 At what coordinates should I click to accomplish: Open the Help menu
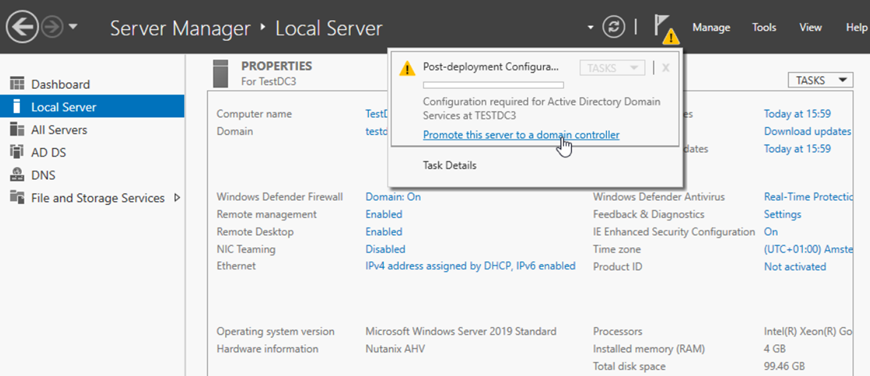pos(857,28)
